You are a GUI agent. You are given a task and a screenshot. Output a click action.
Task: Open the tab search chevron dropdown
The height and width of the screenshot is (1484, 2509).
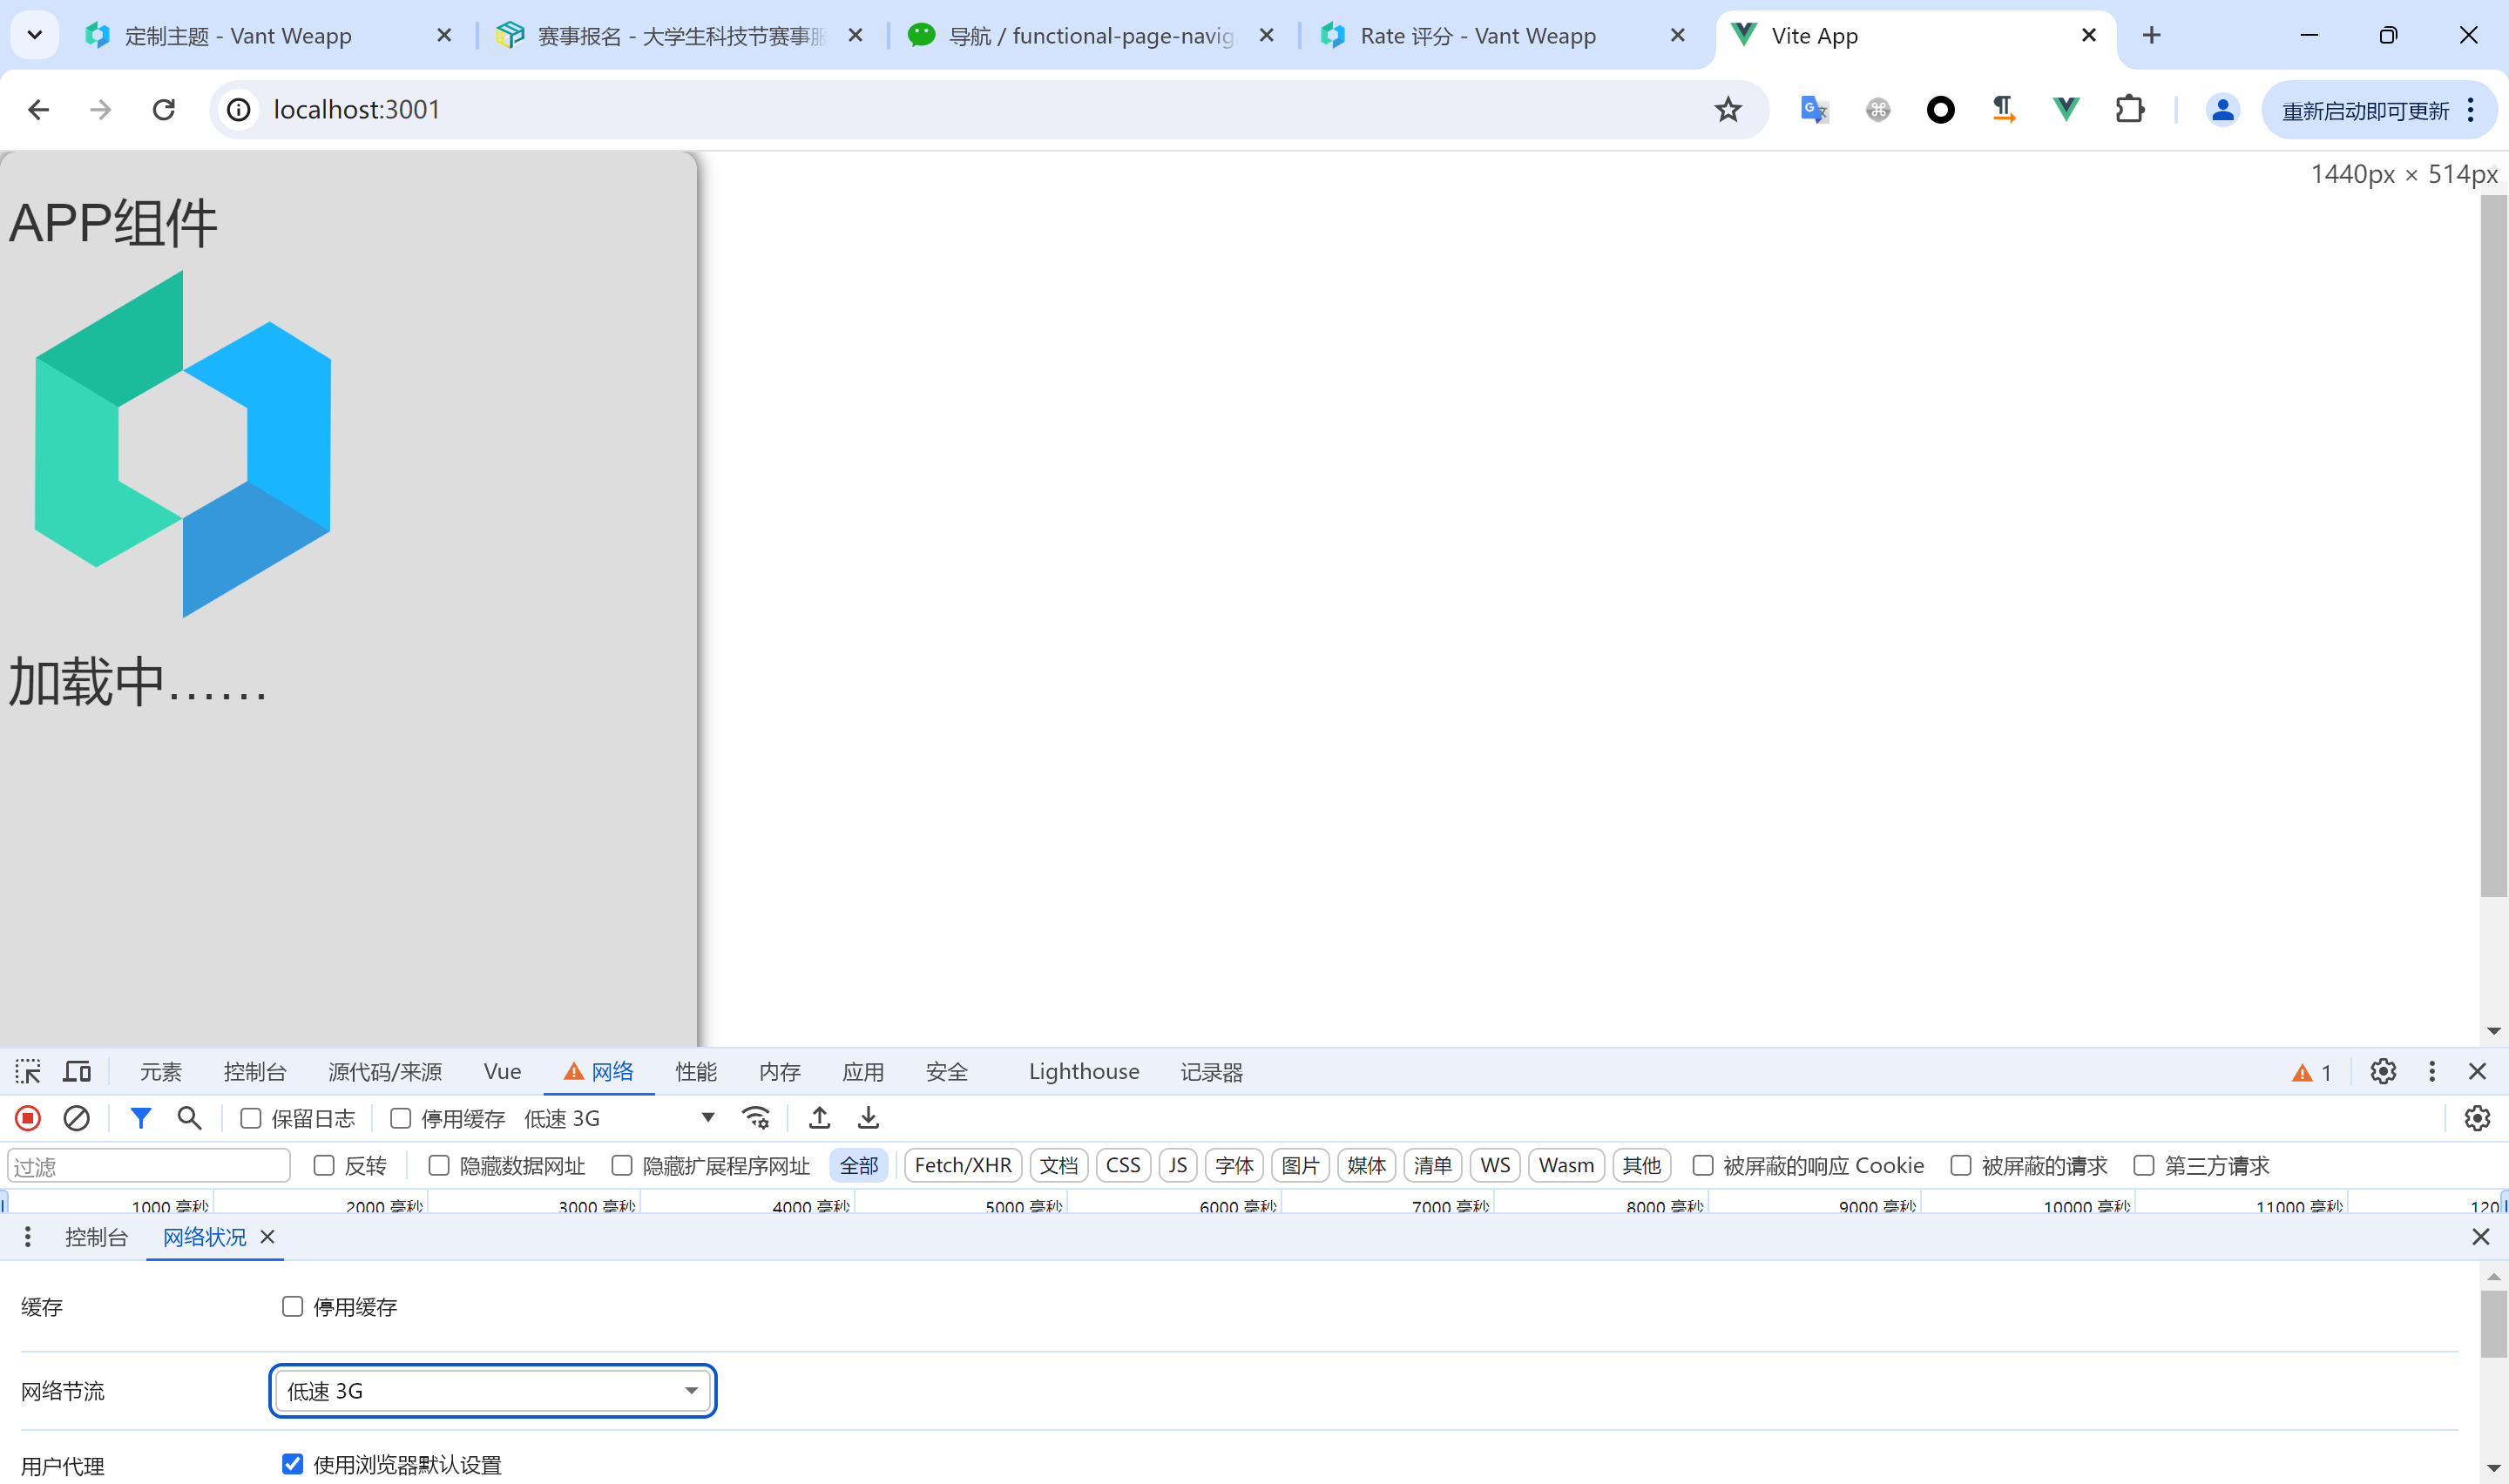pyautogui.click(x=35, y=36)
